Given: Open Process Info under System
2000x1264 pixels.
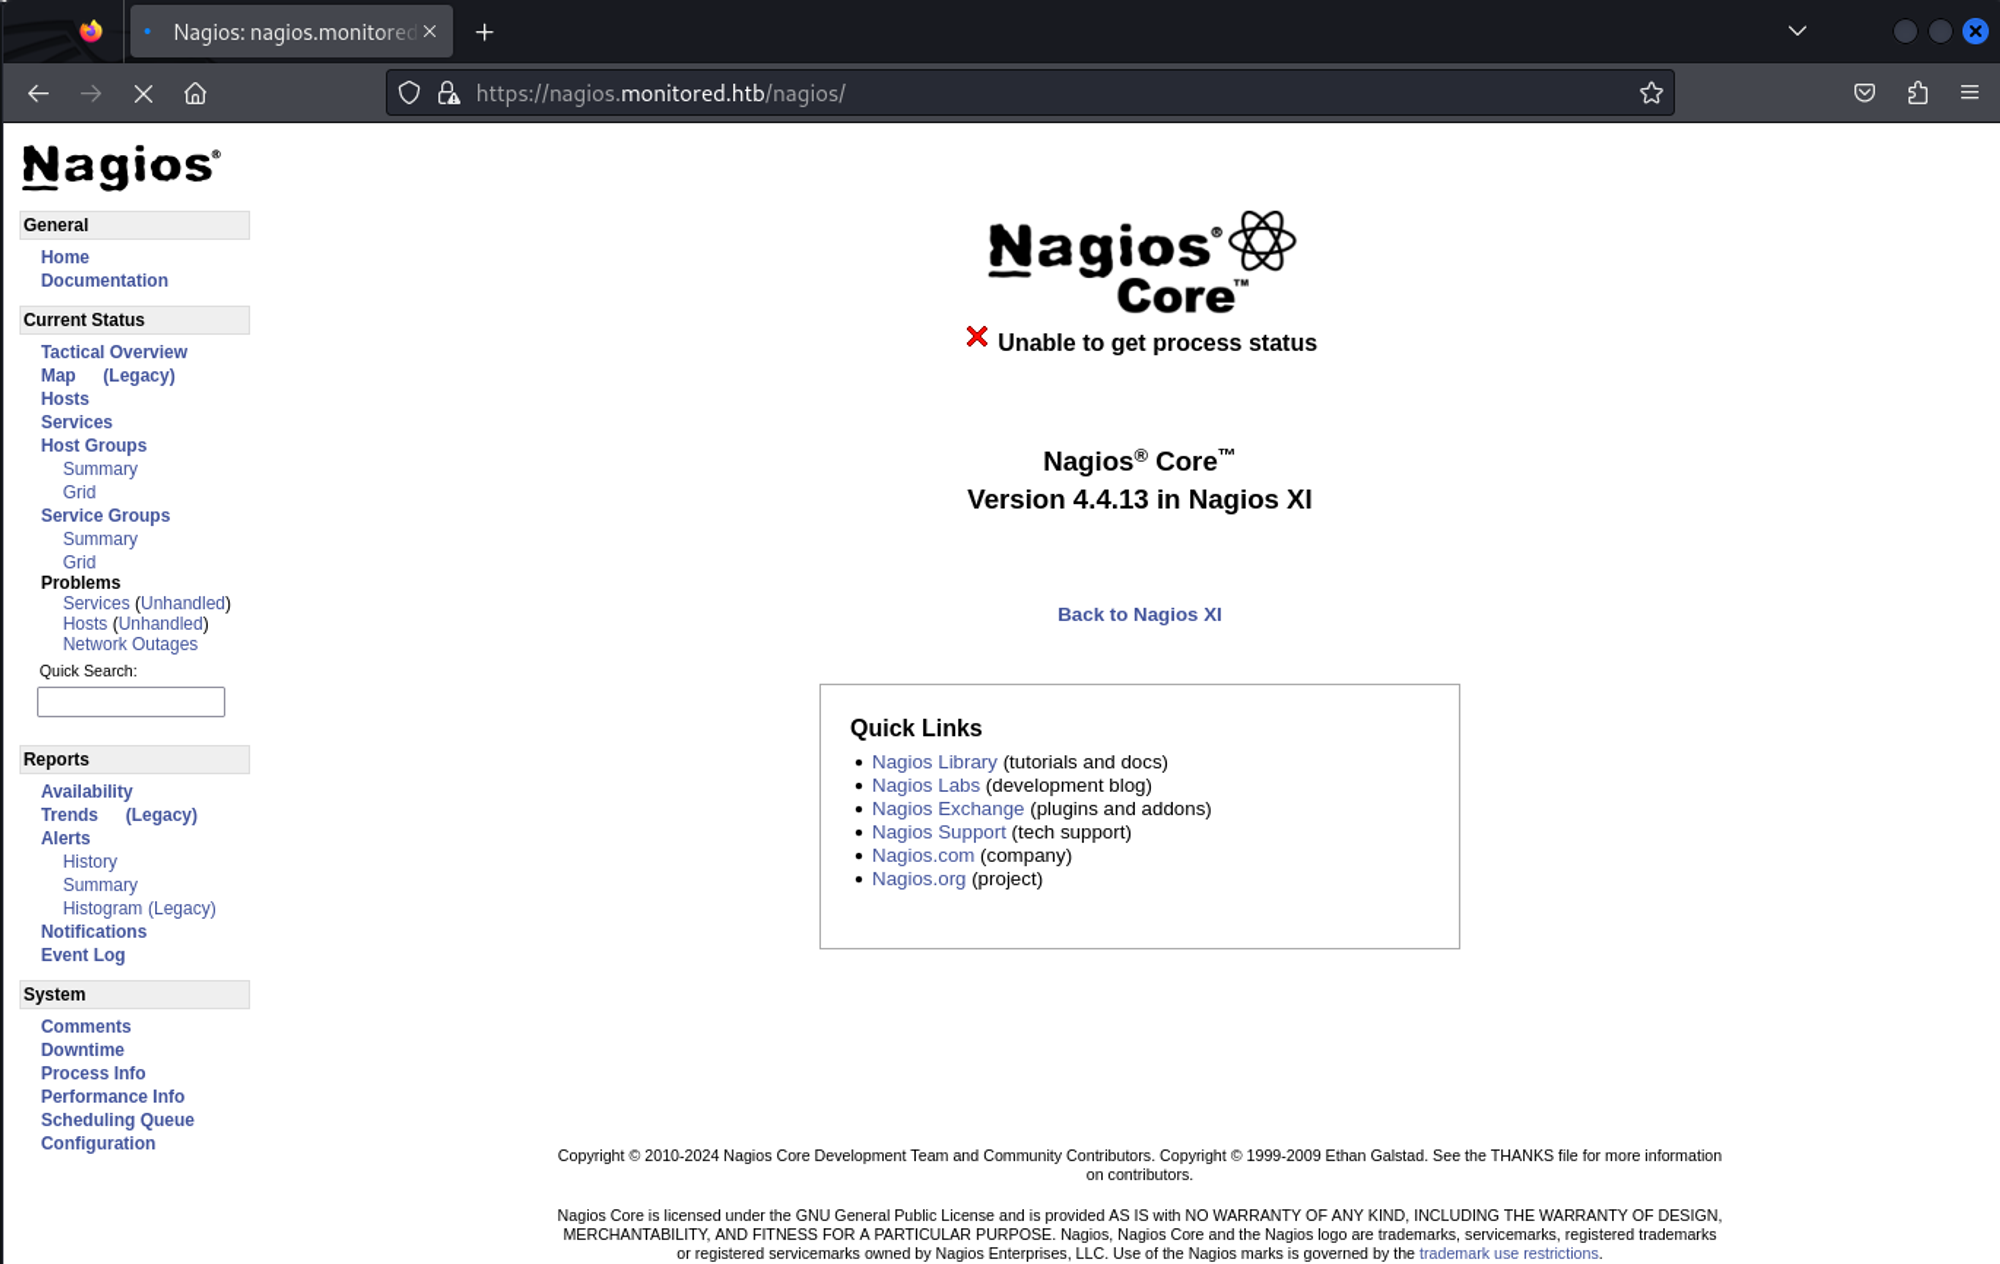Looking at the screenshot, I should click(93, 1073).
